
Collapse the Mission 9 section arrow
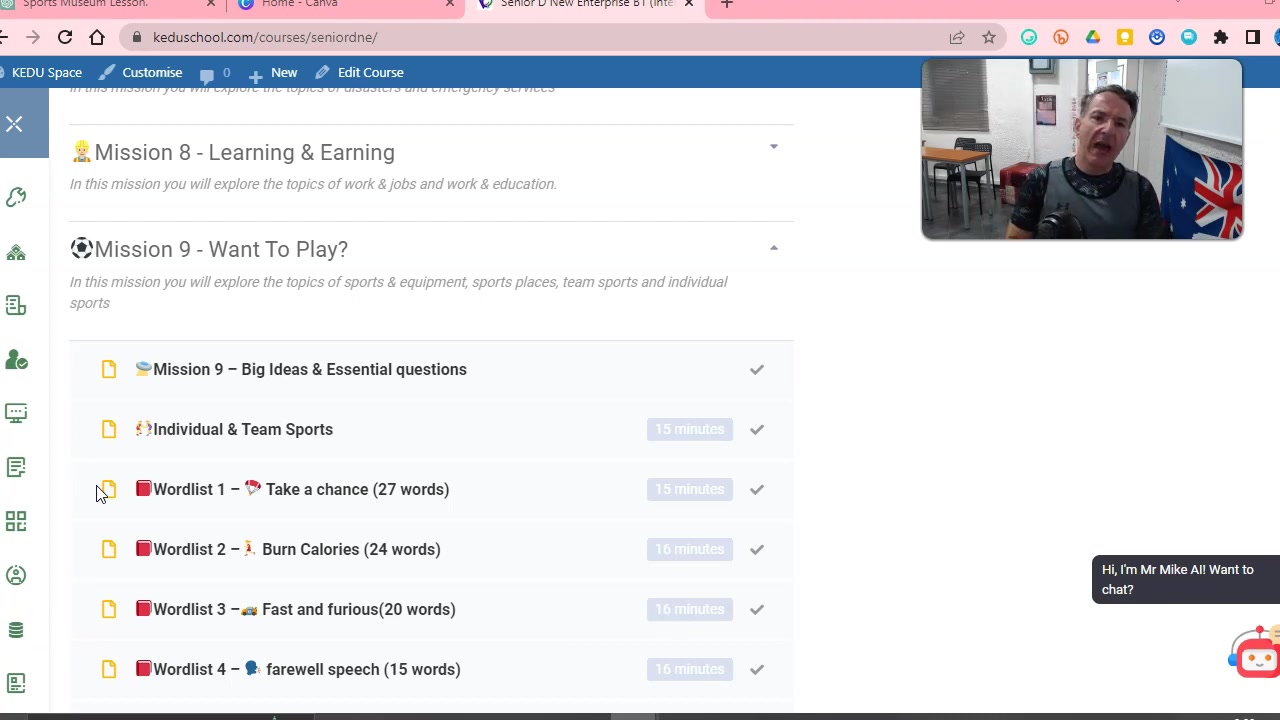tap(773, 248)
